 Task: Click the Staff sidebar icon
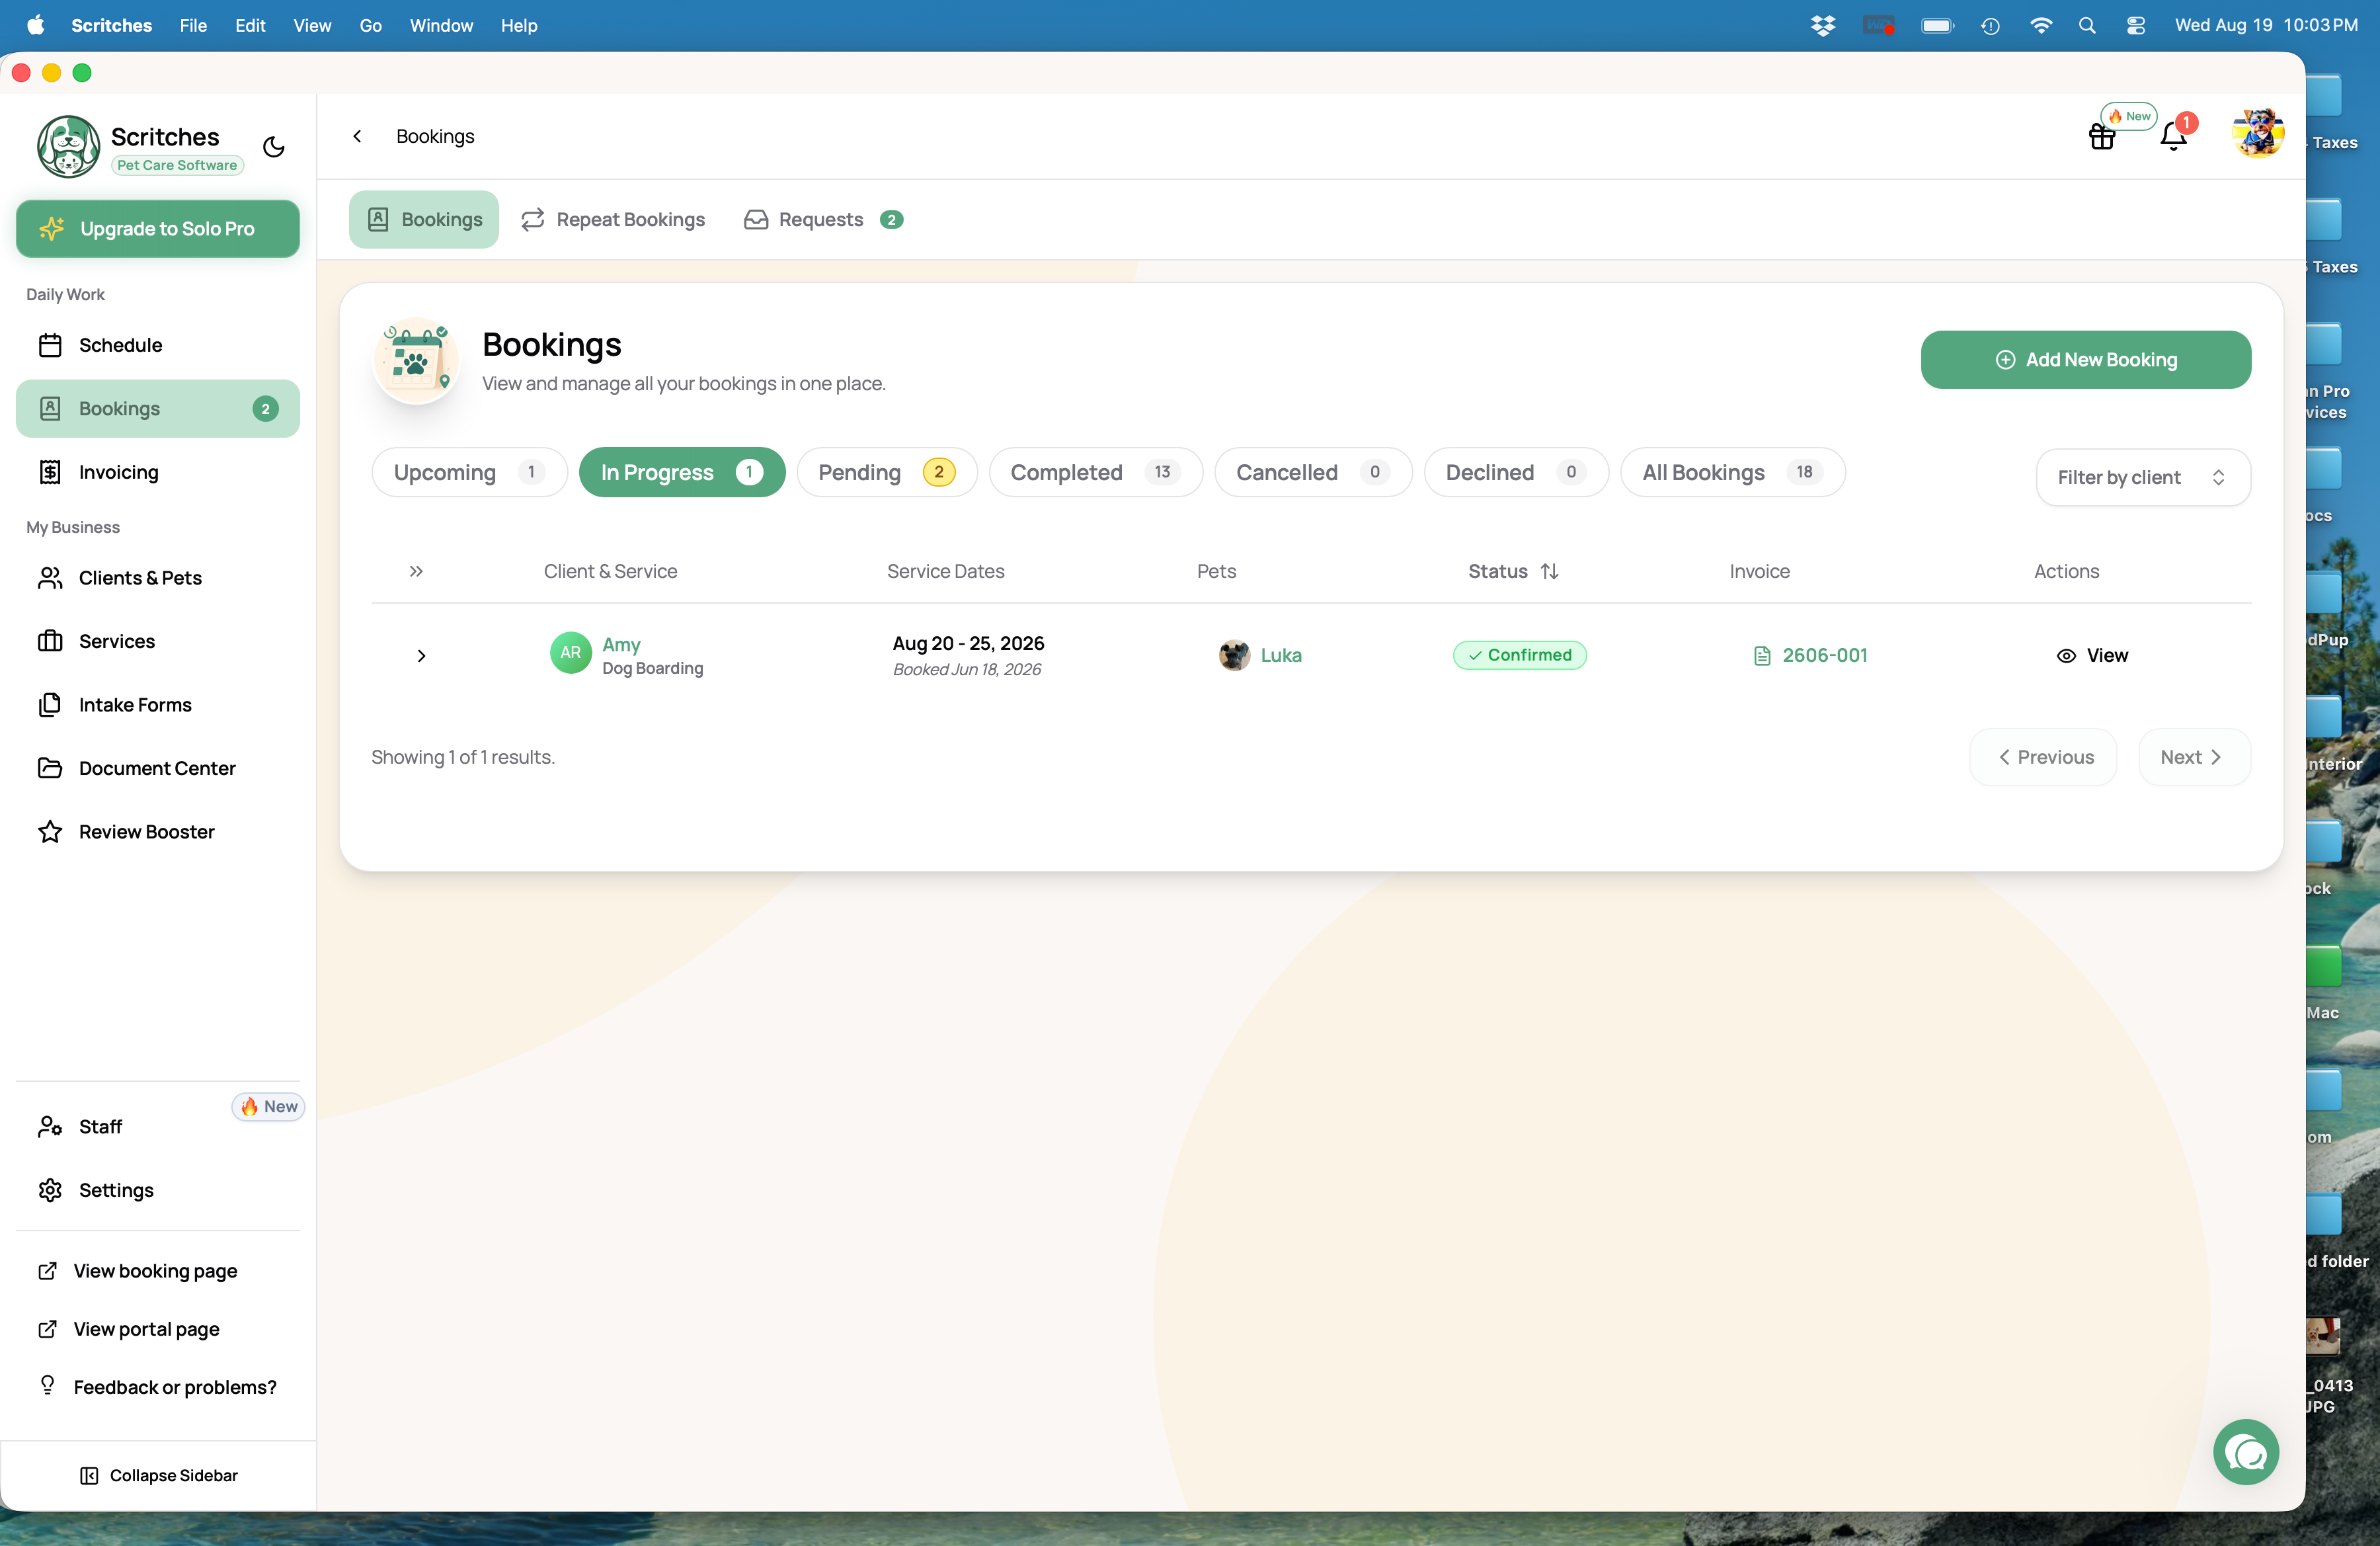click(50, 1127)
